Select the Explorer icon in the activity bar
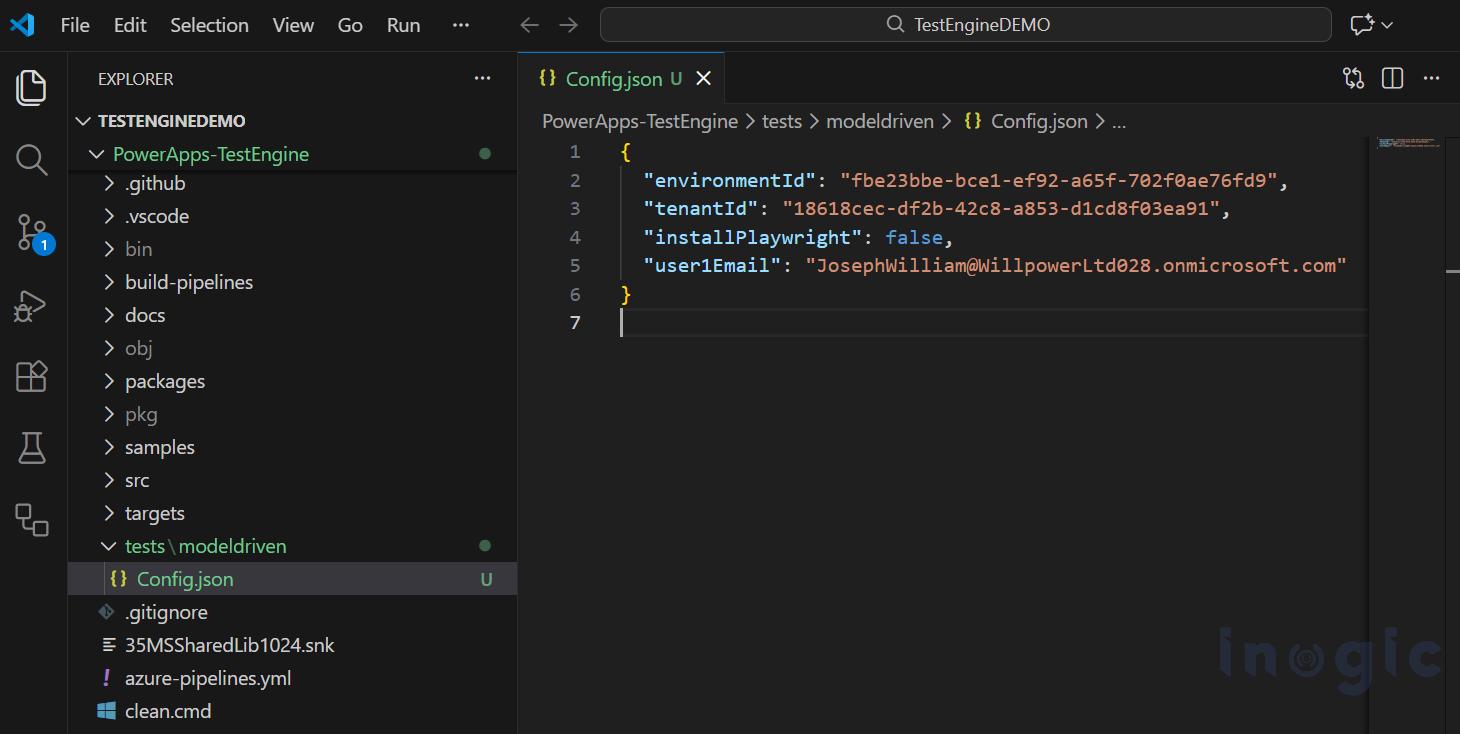The height and width of the screenshot is (734, 1460). pyautogui.click(x=31, y=88)
